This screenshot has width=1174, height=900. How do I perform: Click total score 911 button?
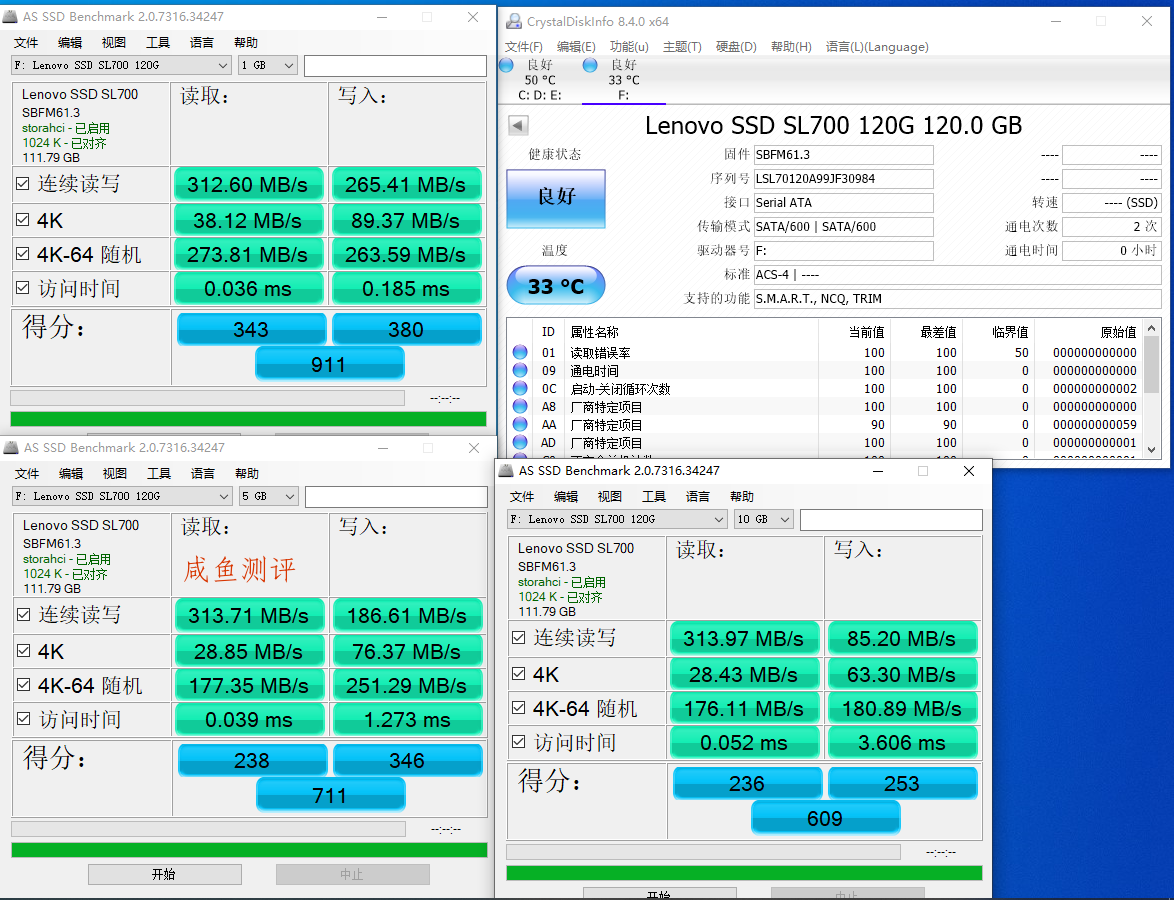329,365
